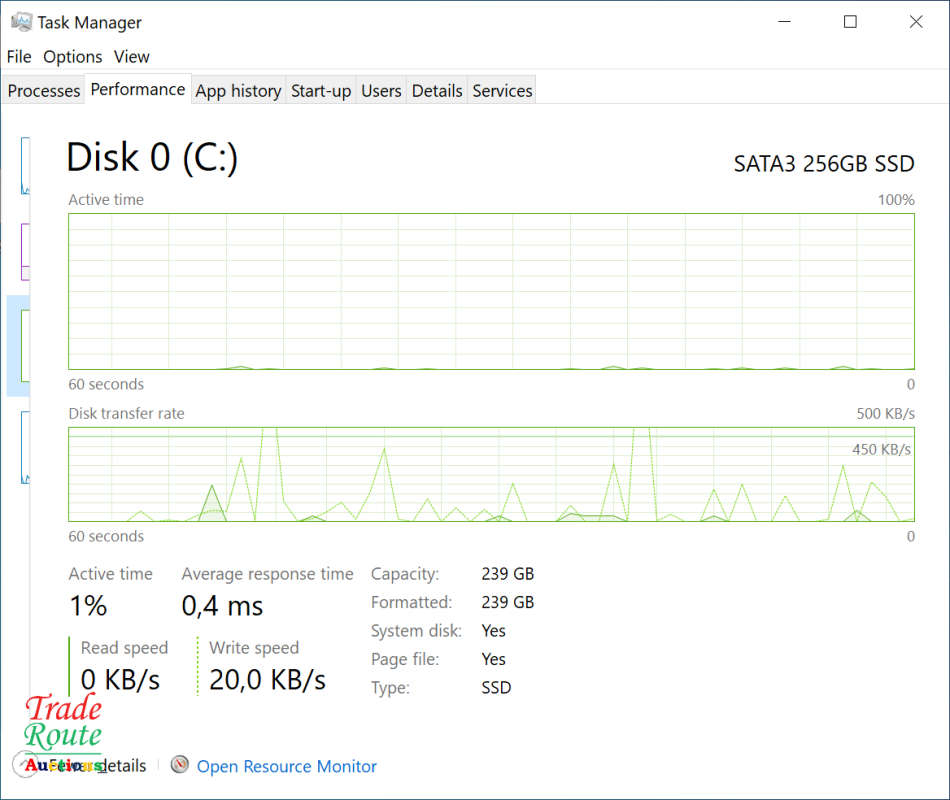Click the Open Resource Monitor link
The width and height of the screenshot is (950, 800).
287,767
